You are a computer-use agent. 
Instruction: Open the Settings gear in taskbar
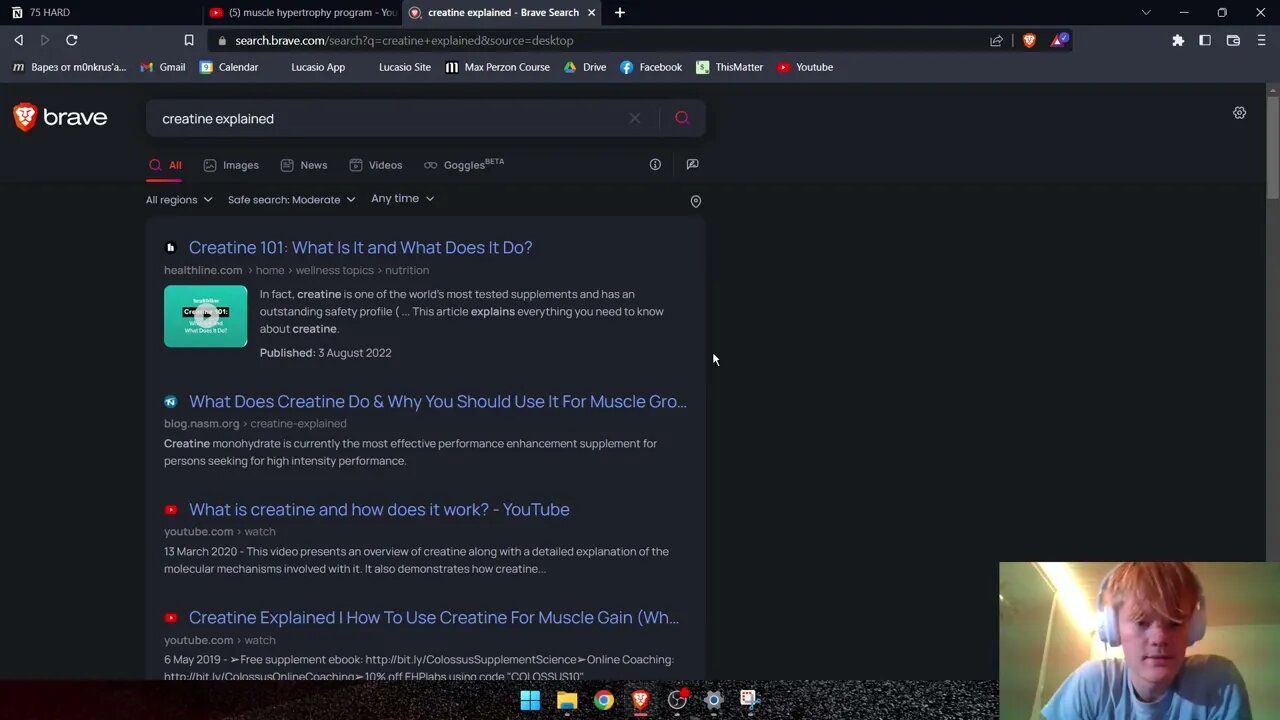(713, 700)
